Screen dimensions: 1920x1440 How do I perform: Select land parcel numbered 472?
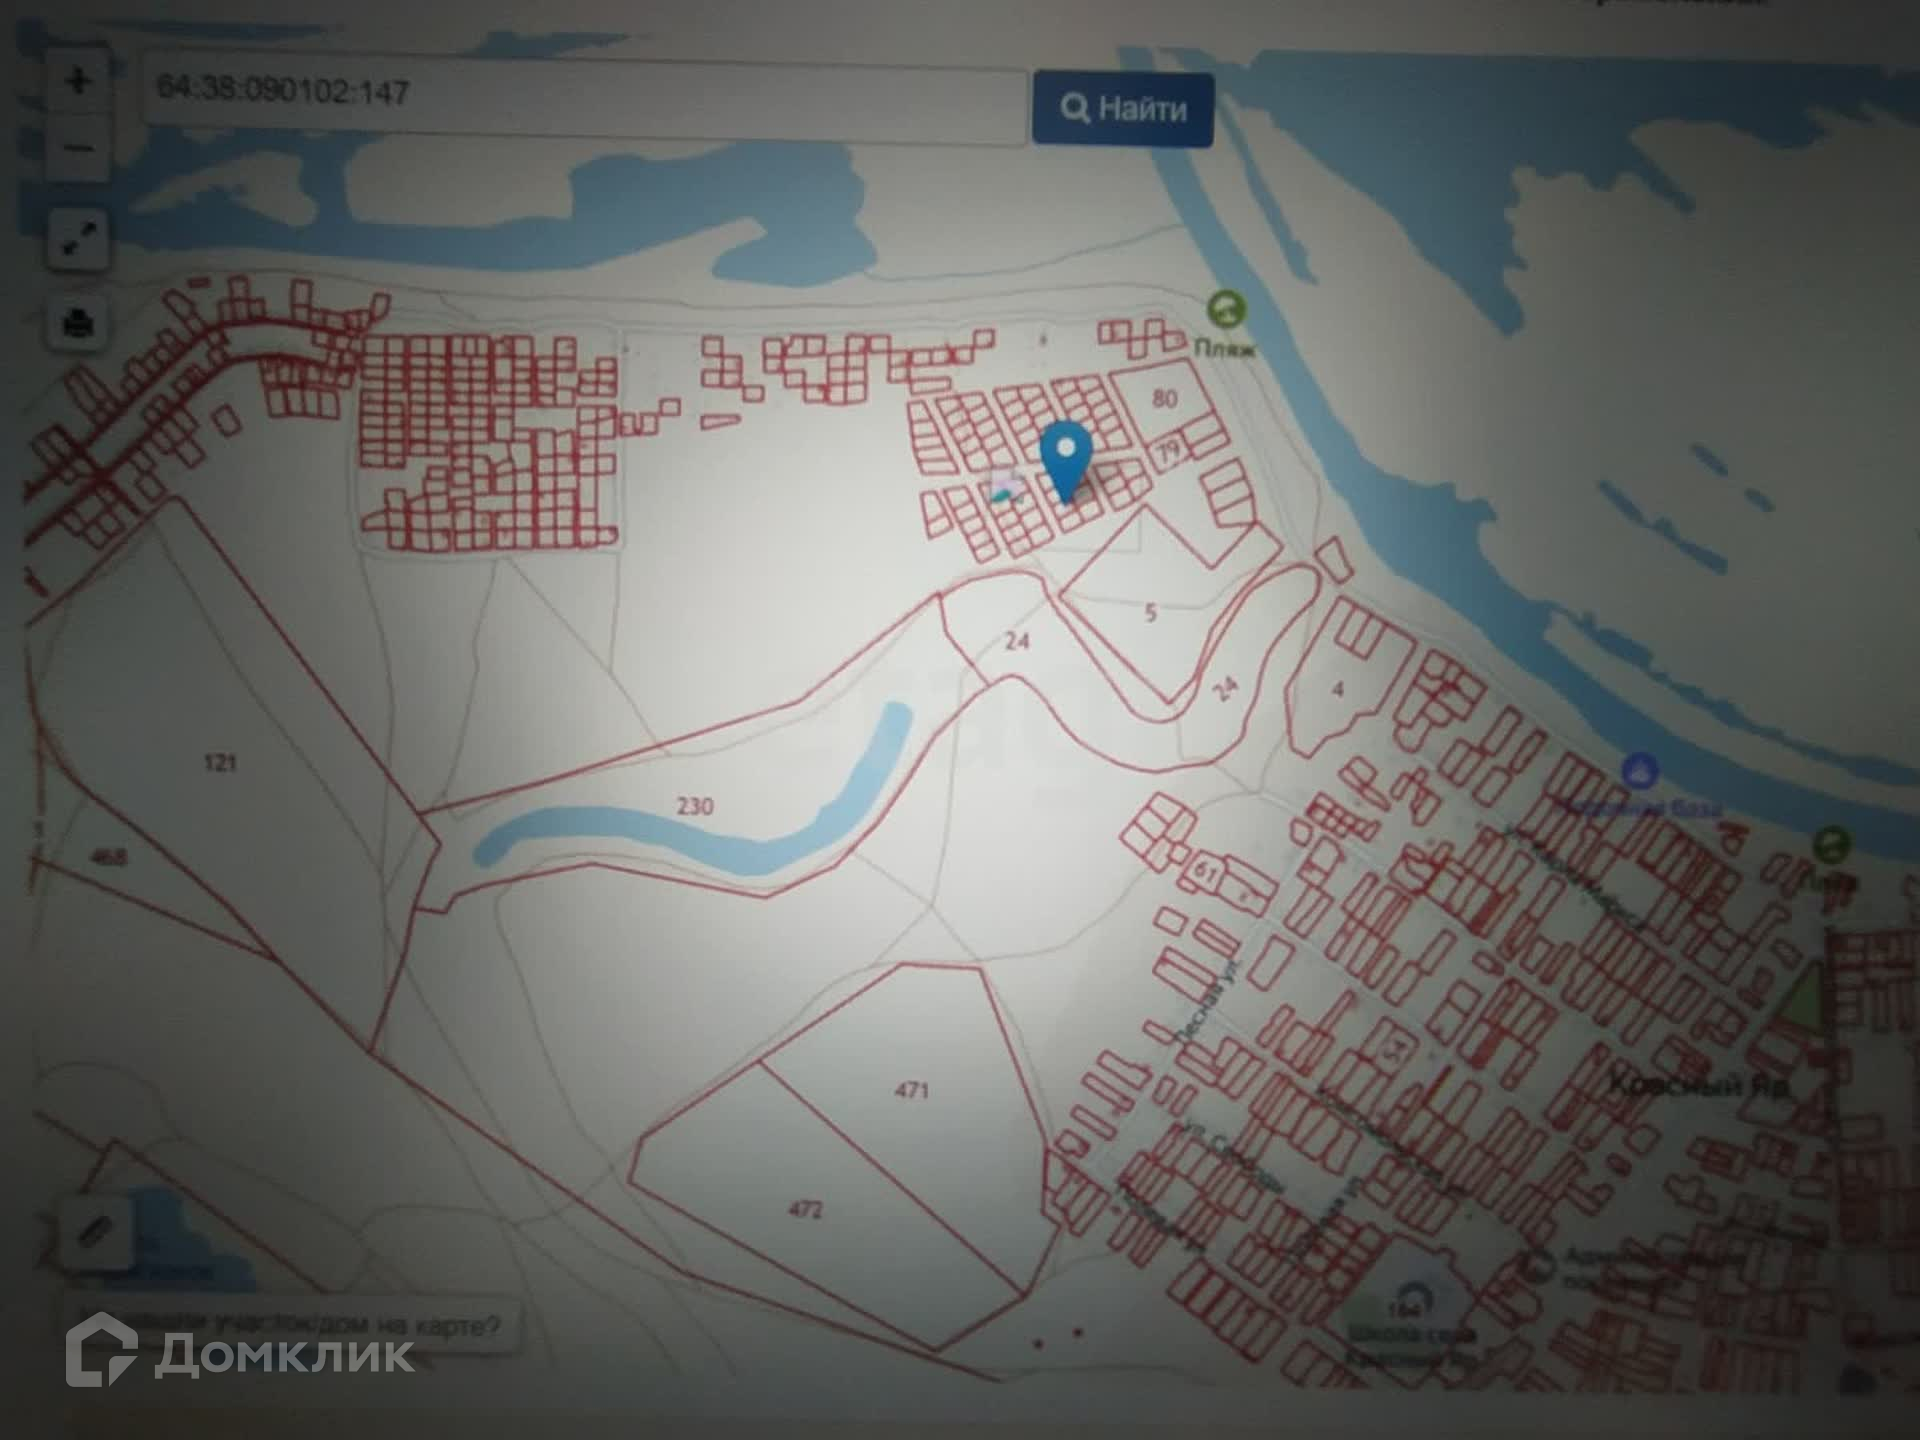(x=806, y=1210)
